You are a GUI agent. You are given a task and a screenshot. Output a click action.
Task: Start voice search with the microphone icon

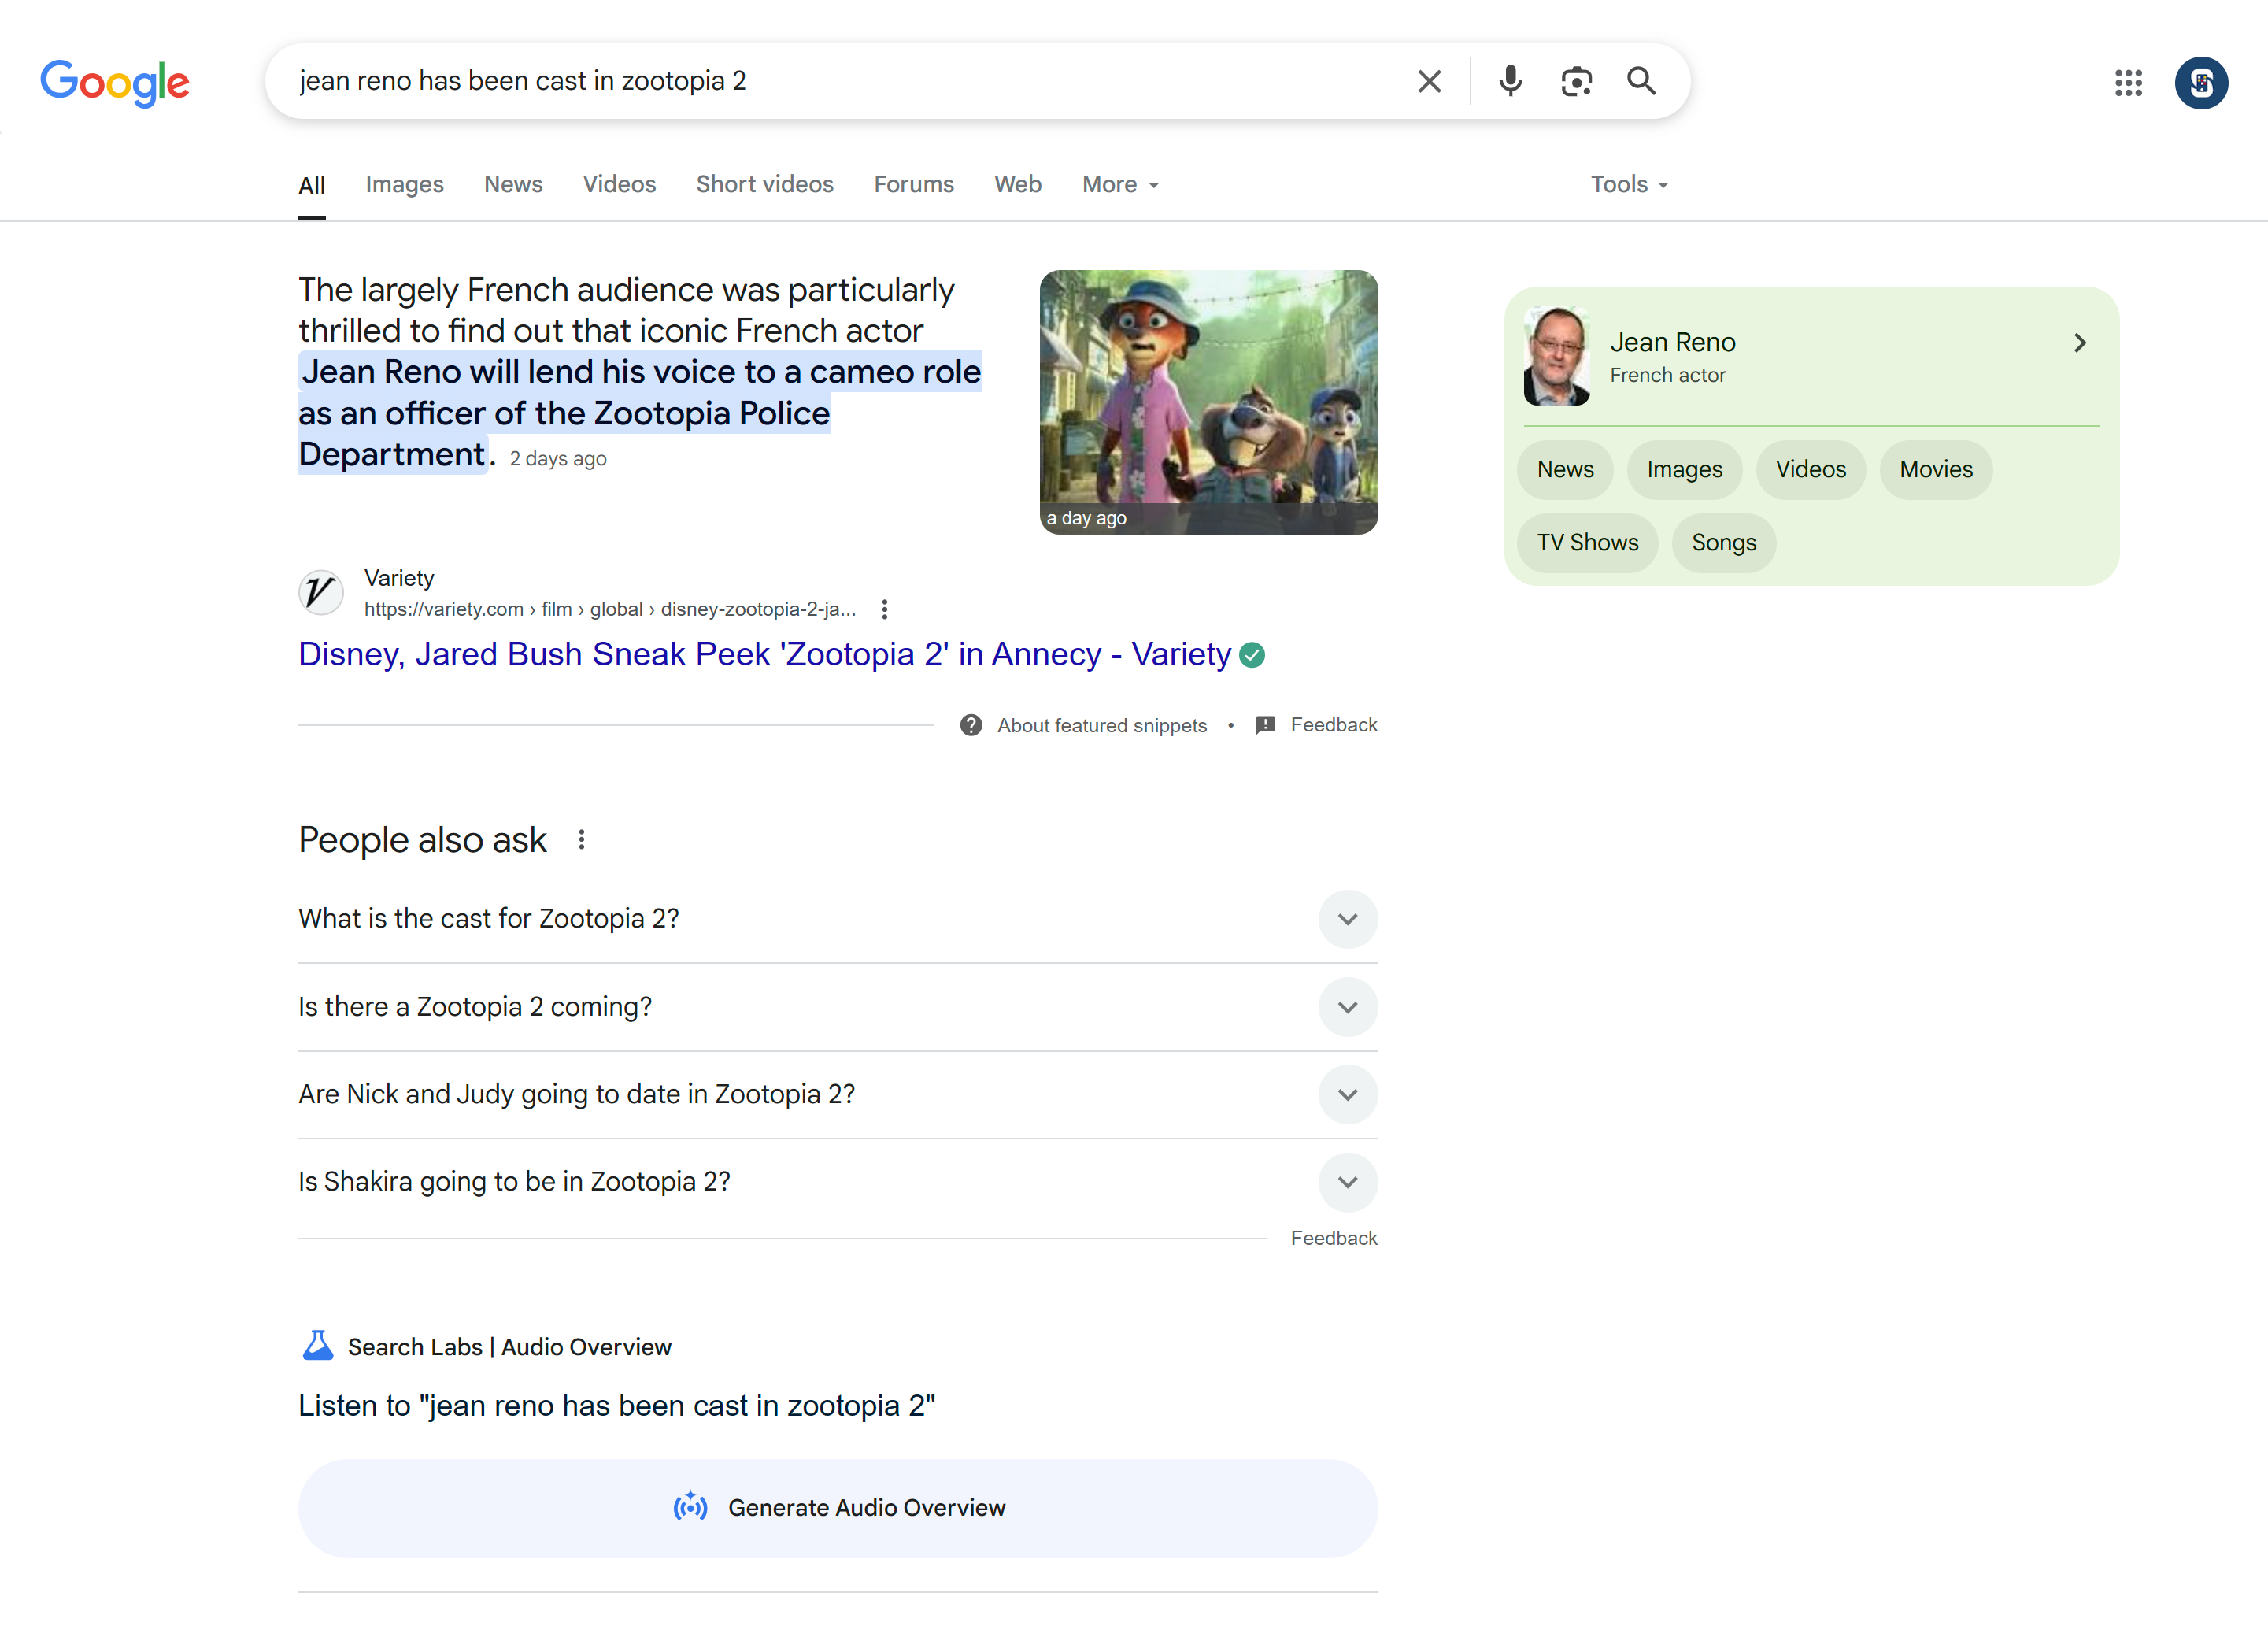pos(1510,81)
